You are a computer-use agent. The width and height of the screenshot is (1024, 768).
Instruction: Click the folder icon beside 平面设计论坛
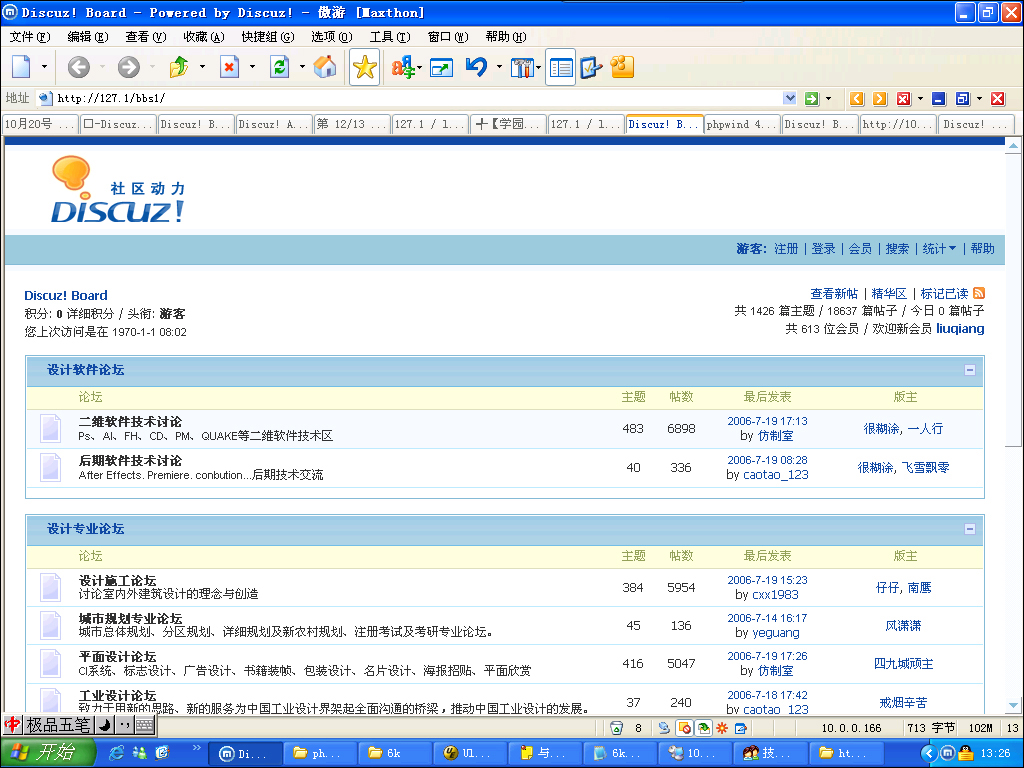pos(50,664)
